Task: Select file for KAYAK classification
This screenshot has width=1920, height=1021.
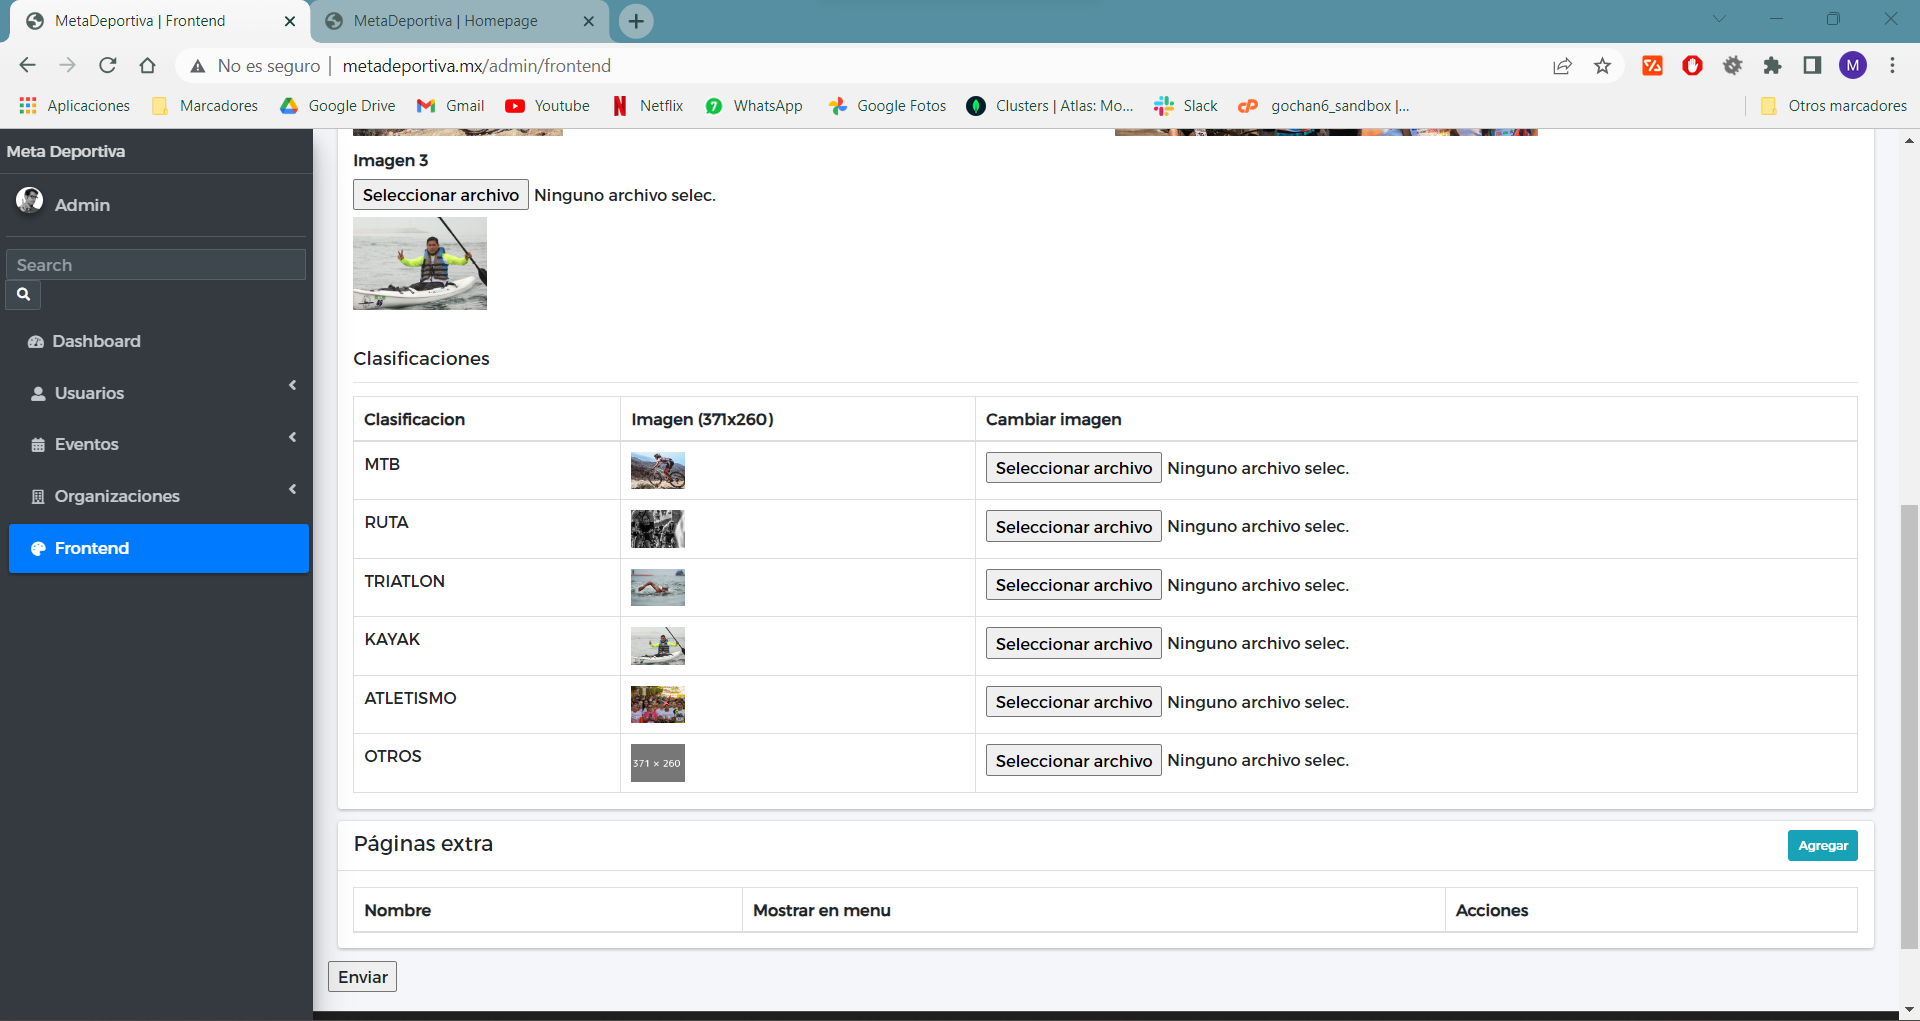Action: pyautogui.click(x=1073, y=643)
